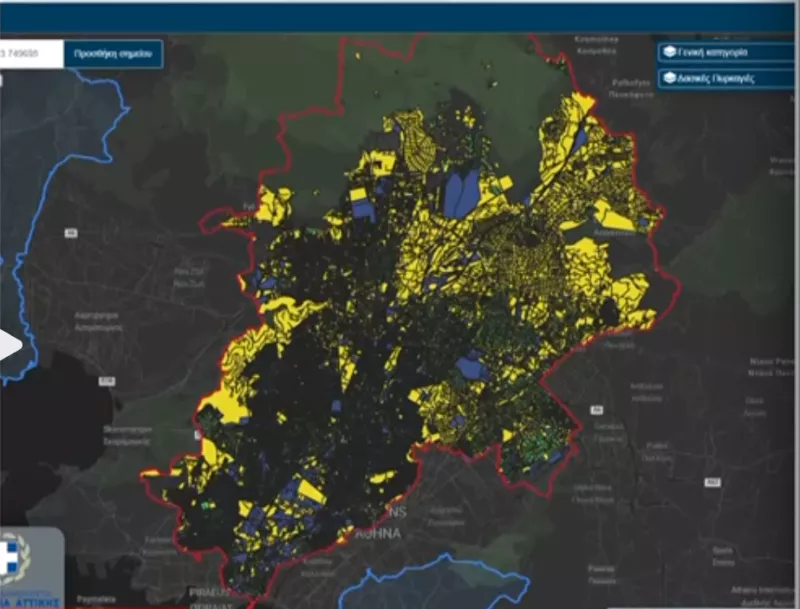Click the white arrow on the left edge

coord(9,346)
